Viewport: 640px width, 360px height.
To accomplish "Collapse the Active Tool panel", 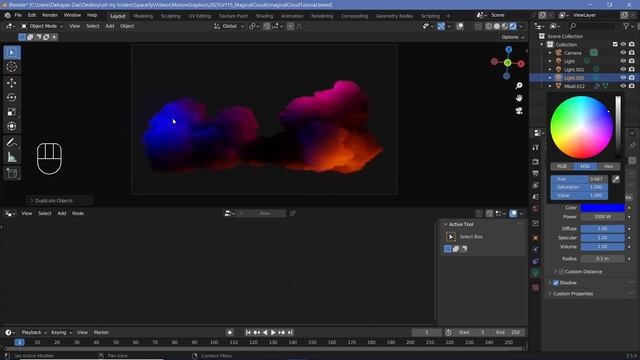I will (446, 224).
